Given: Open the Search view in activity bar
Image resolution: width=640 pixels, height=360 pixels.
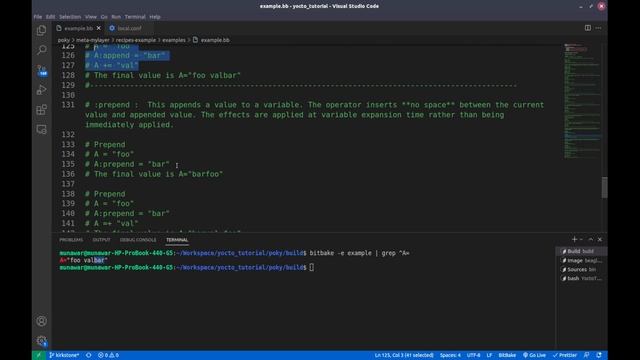Looking at the screenshot, I should tap(41, 50).
